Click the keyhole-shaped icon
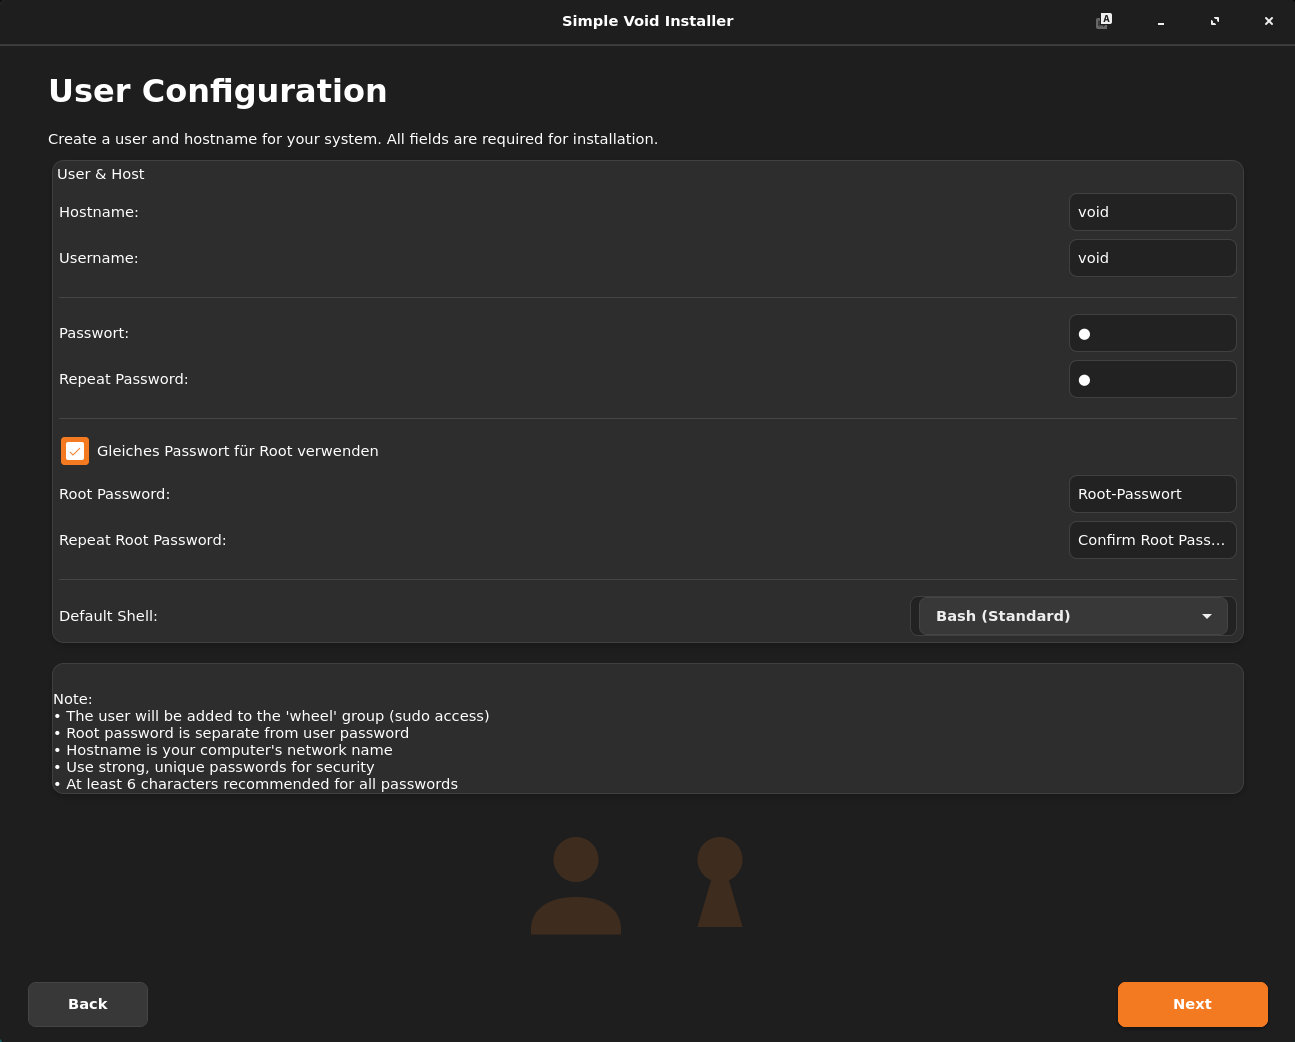 (719, 882)
